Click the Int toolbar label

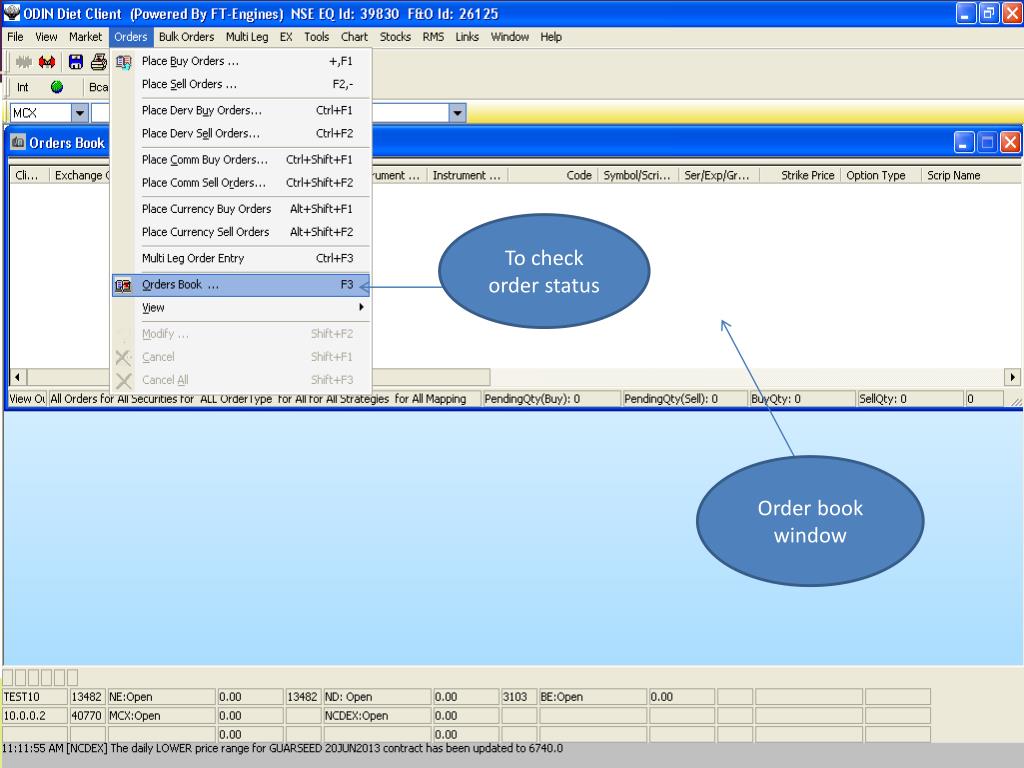[23, 87]
